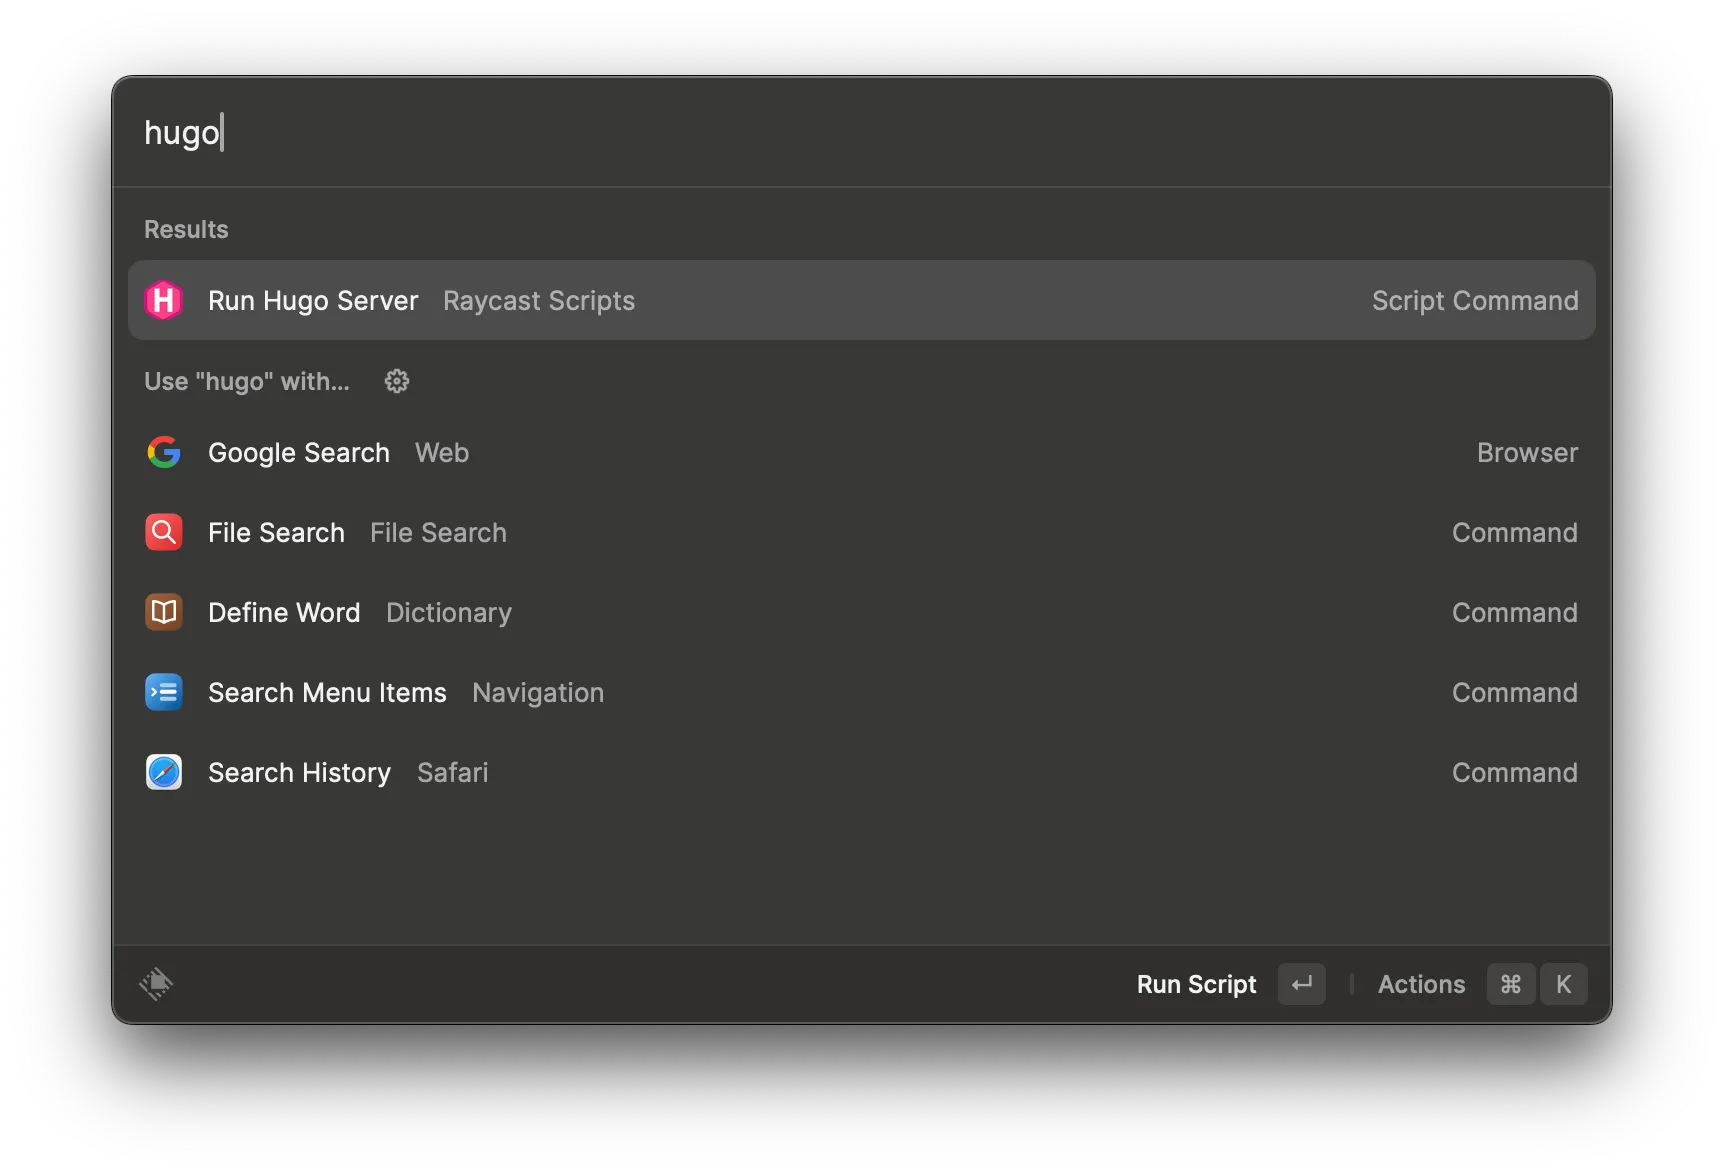1724x1172 pixels.
Task: Click the Raycast logo in bottom bar
Action: [156, 984]
